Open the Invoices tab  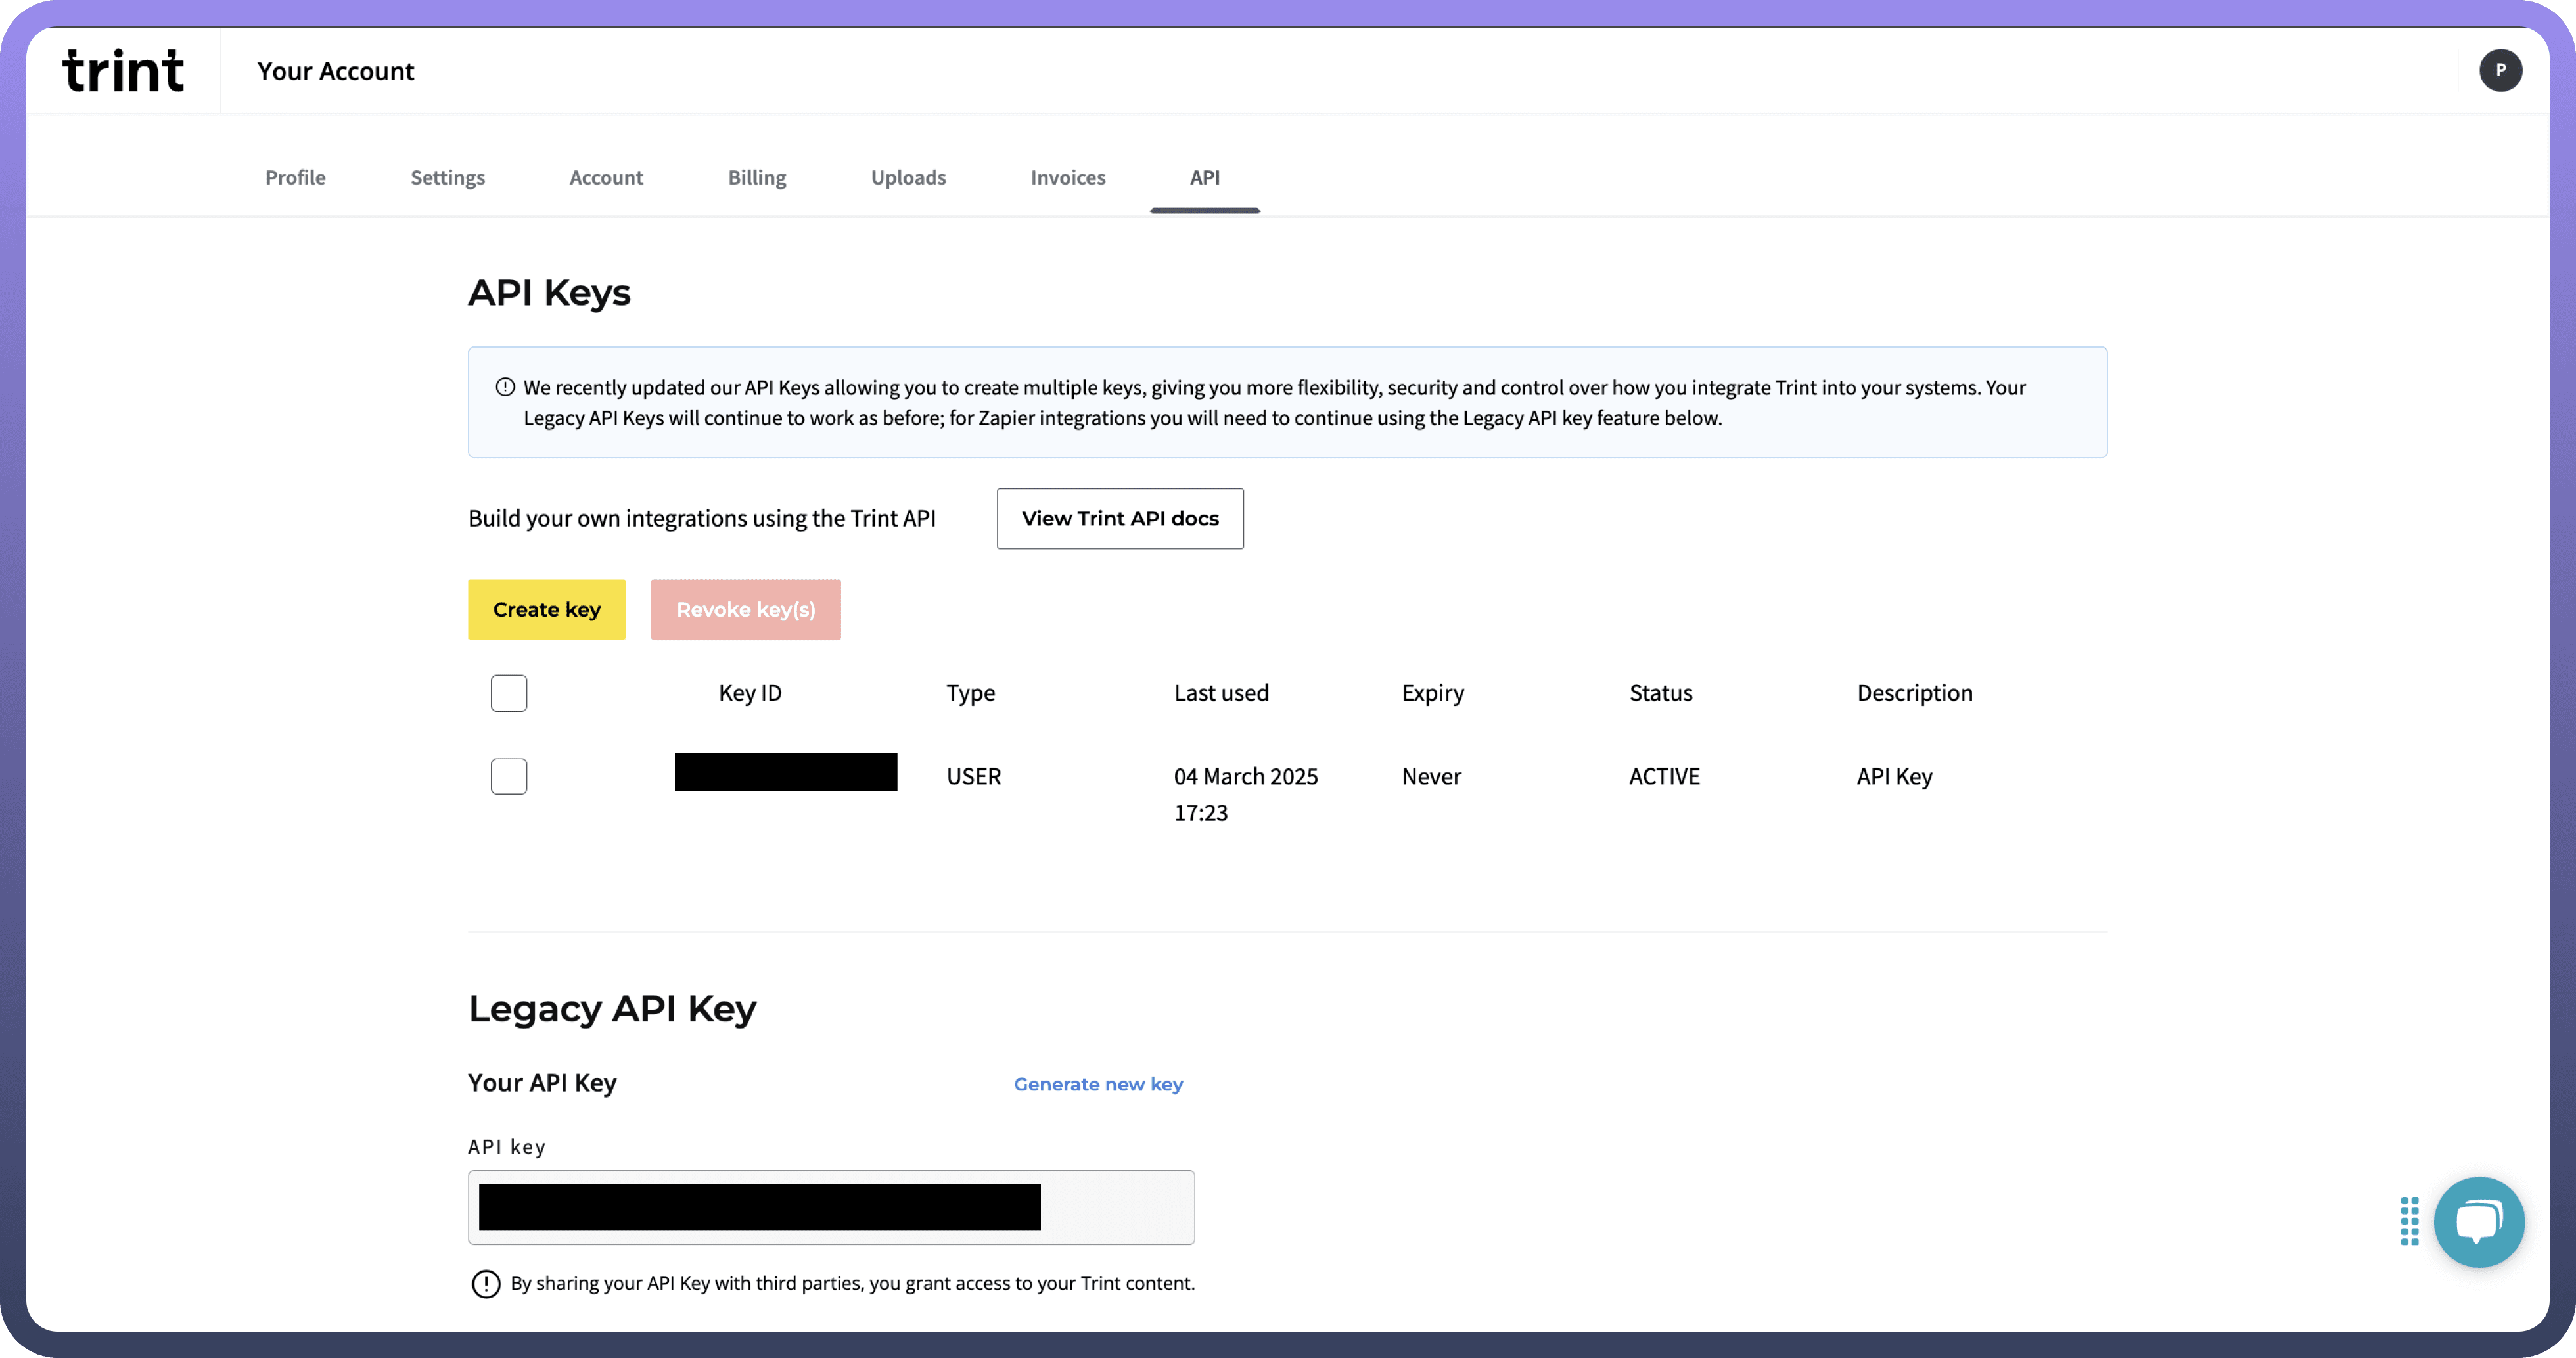pos(1067,177)
